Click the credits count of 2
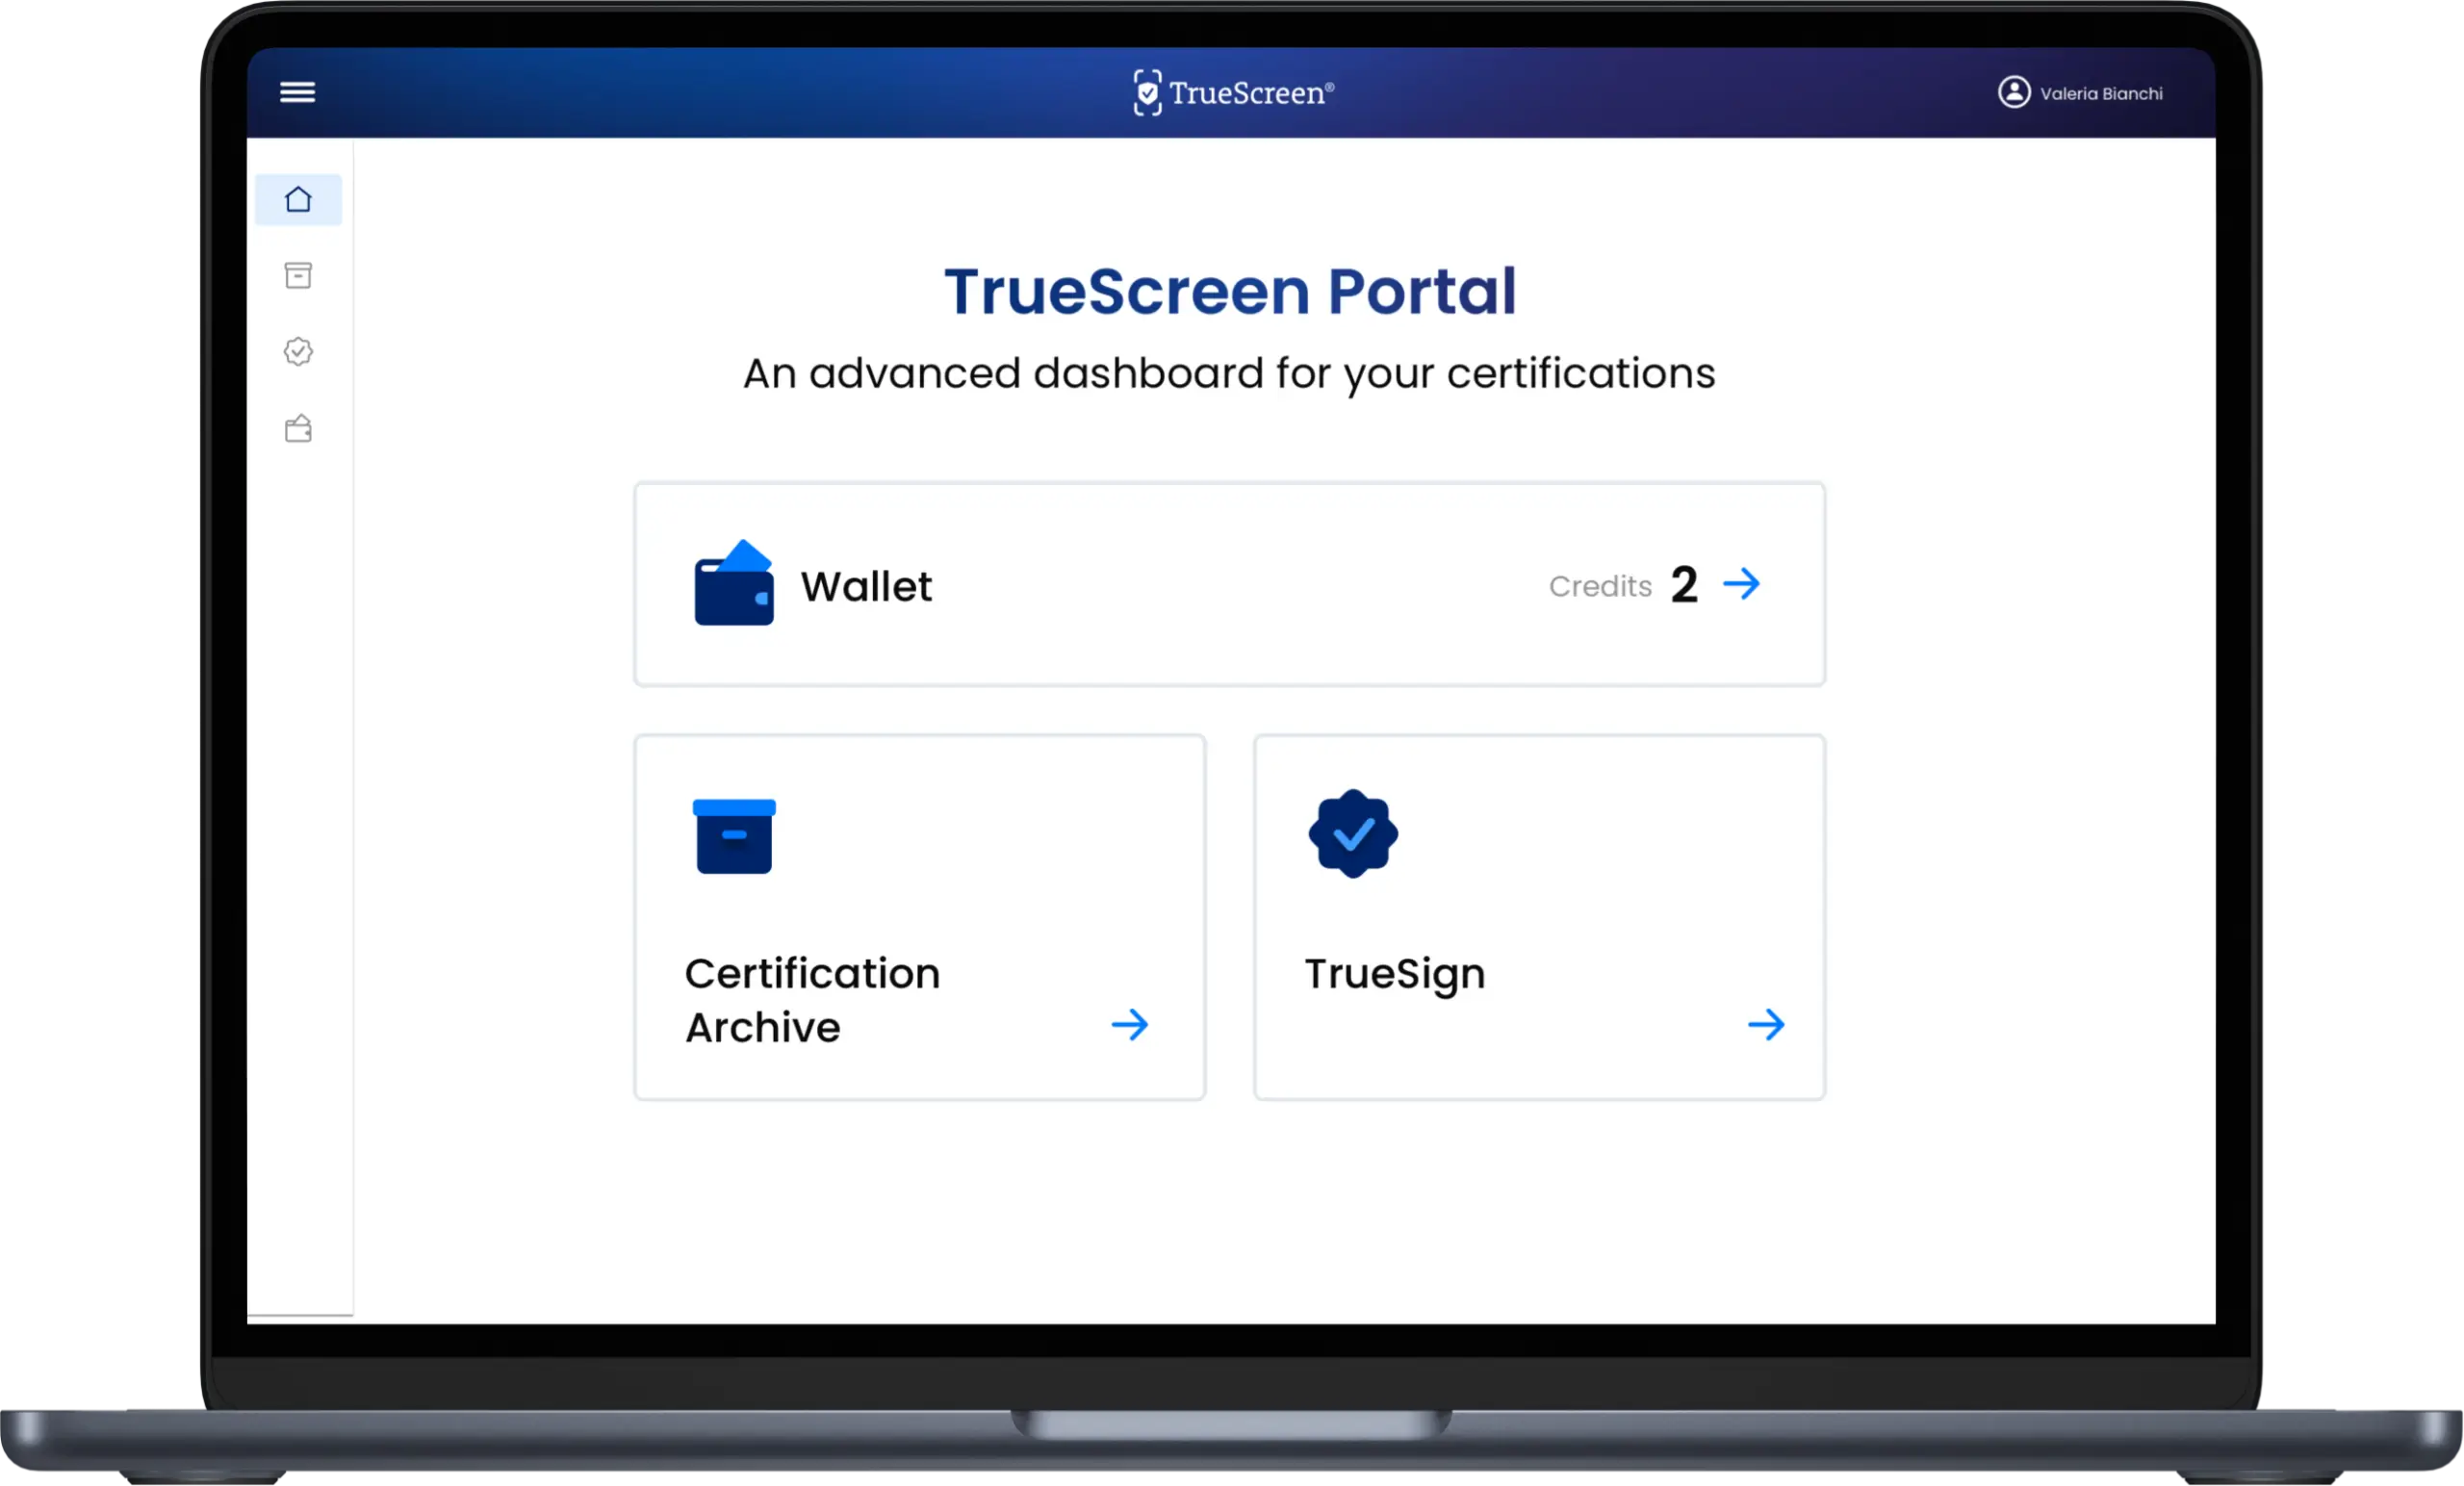The image size is (2464, 1486). point(1684,585)
